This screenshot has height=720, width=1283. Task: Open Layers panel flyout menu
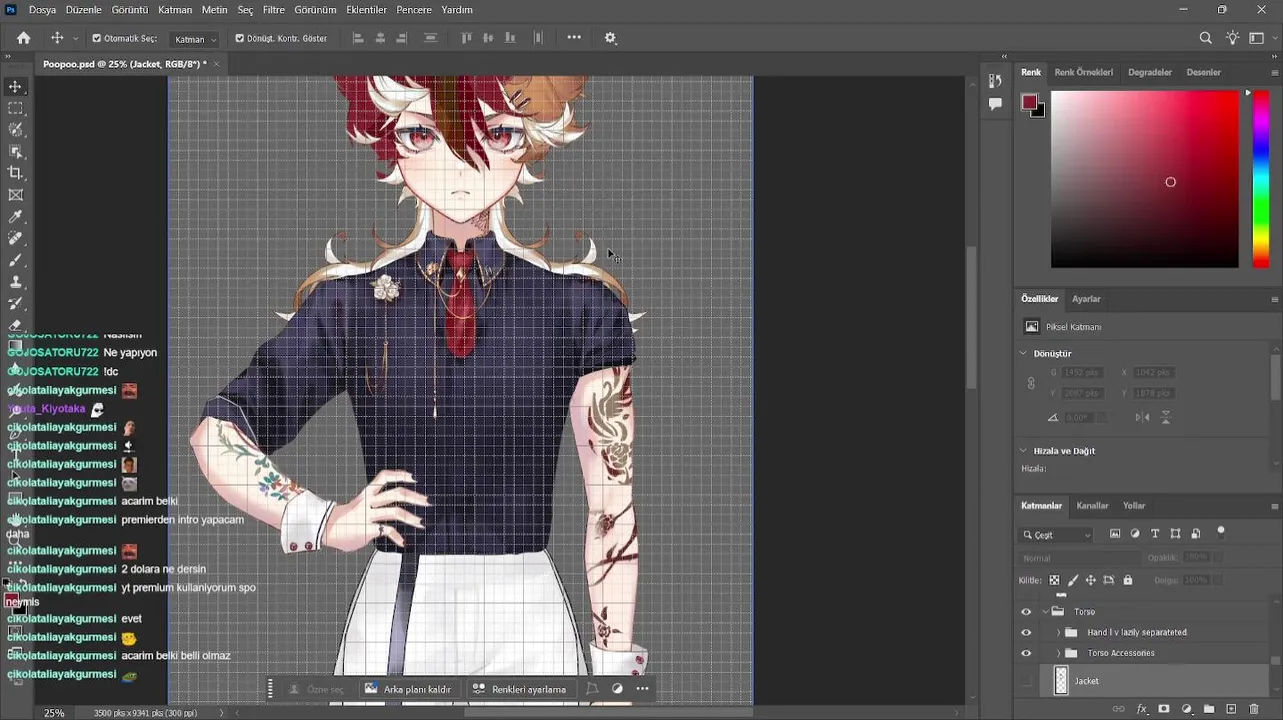[1274, 506]
